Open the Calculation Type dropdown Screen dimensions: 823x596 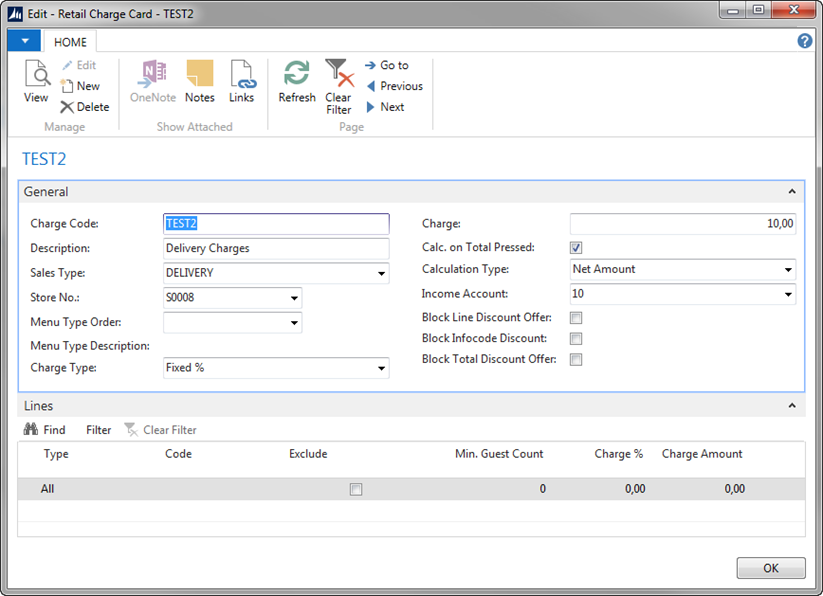coord(788,270)
